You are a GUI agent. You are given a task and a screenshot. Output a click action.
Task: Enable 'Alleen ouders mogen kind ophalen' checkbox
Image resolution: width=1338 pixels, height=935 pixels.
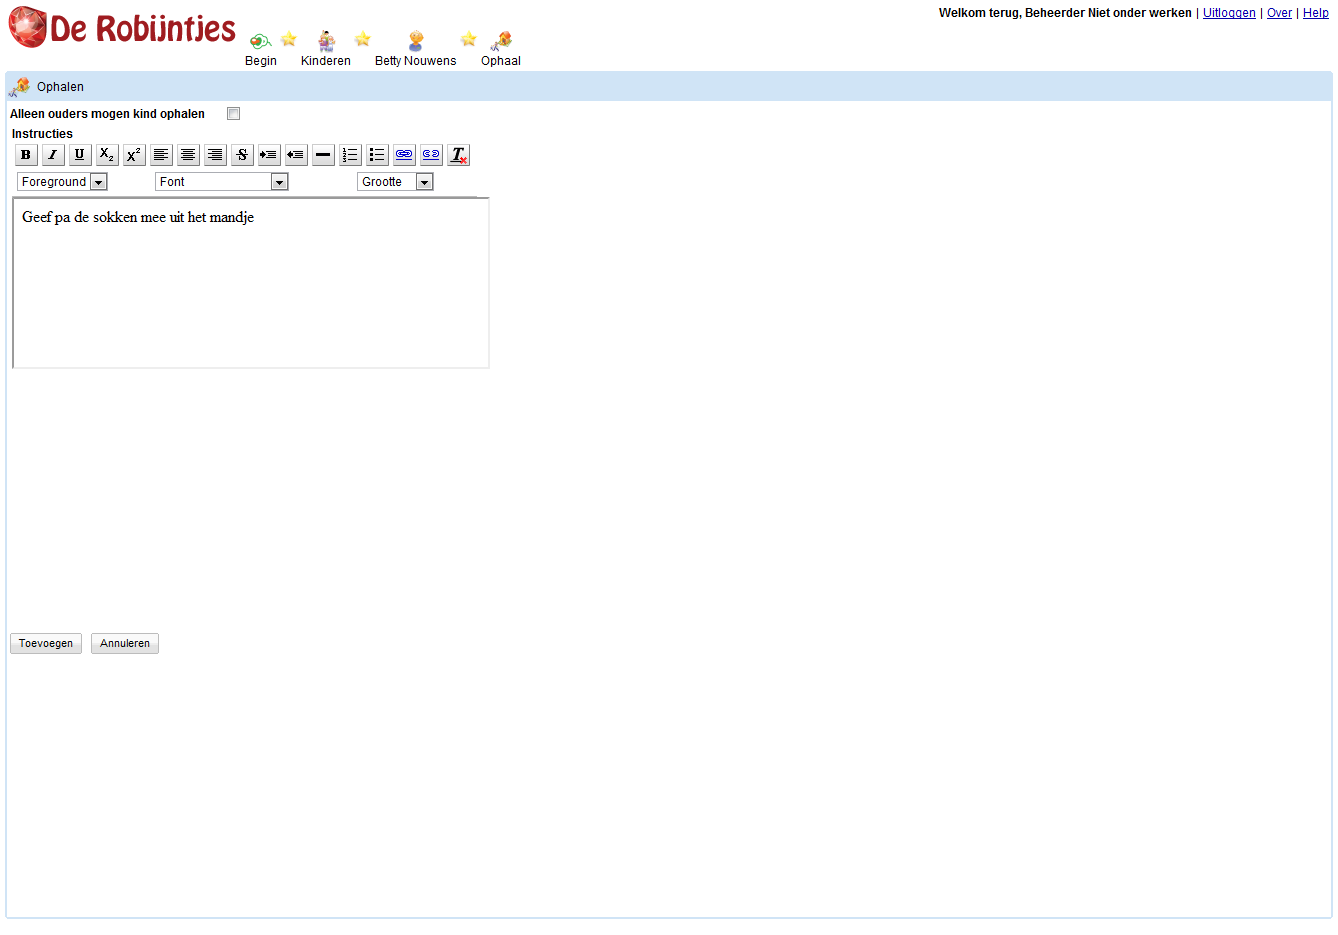tap(233, 114)
